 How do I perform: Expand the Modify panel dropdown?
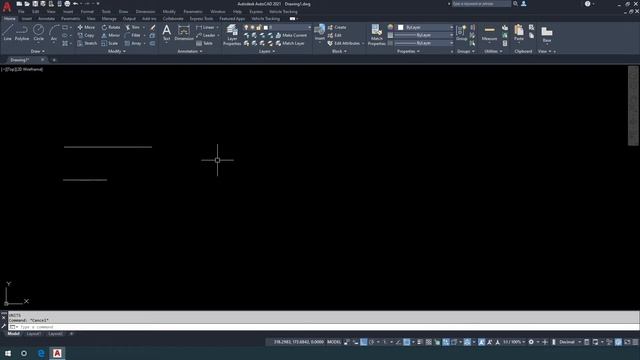(x=116, y=51)
